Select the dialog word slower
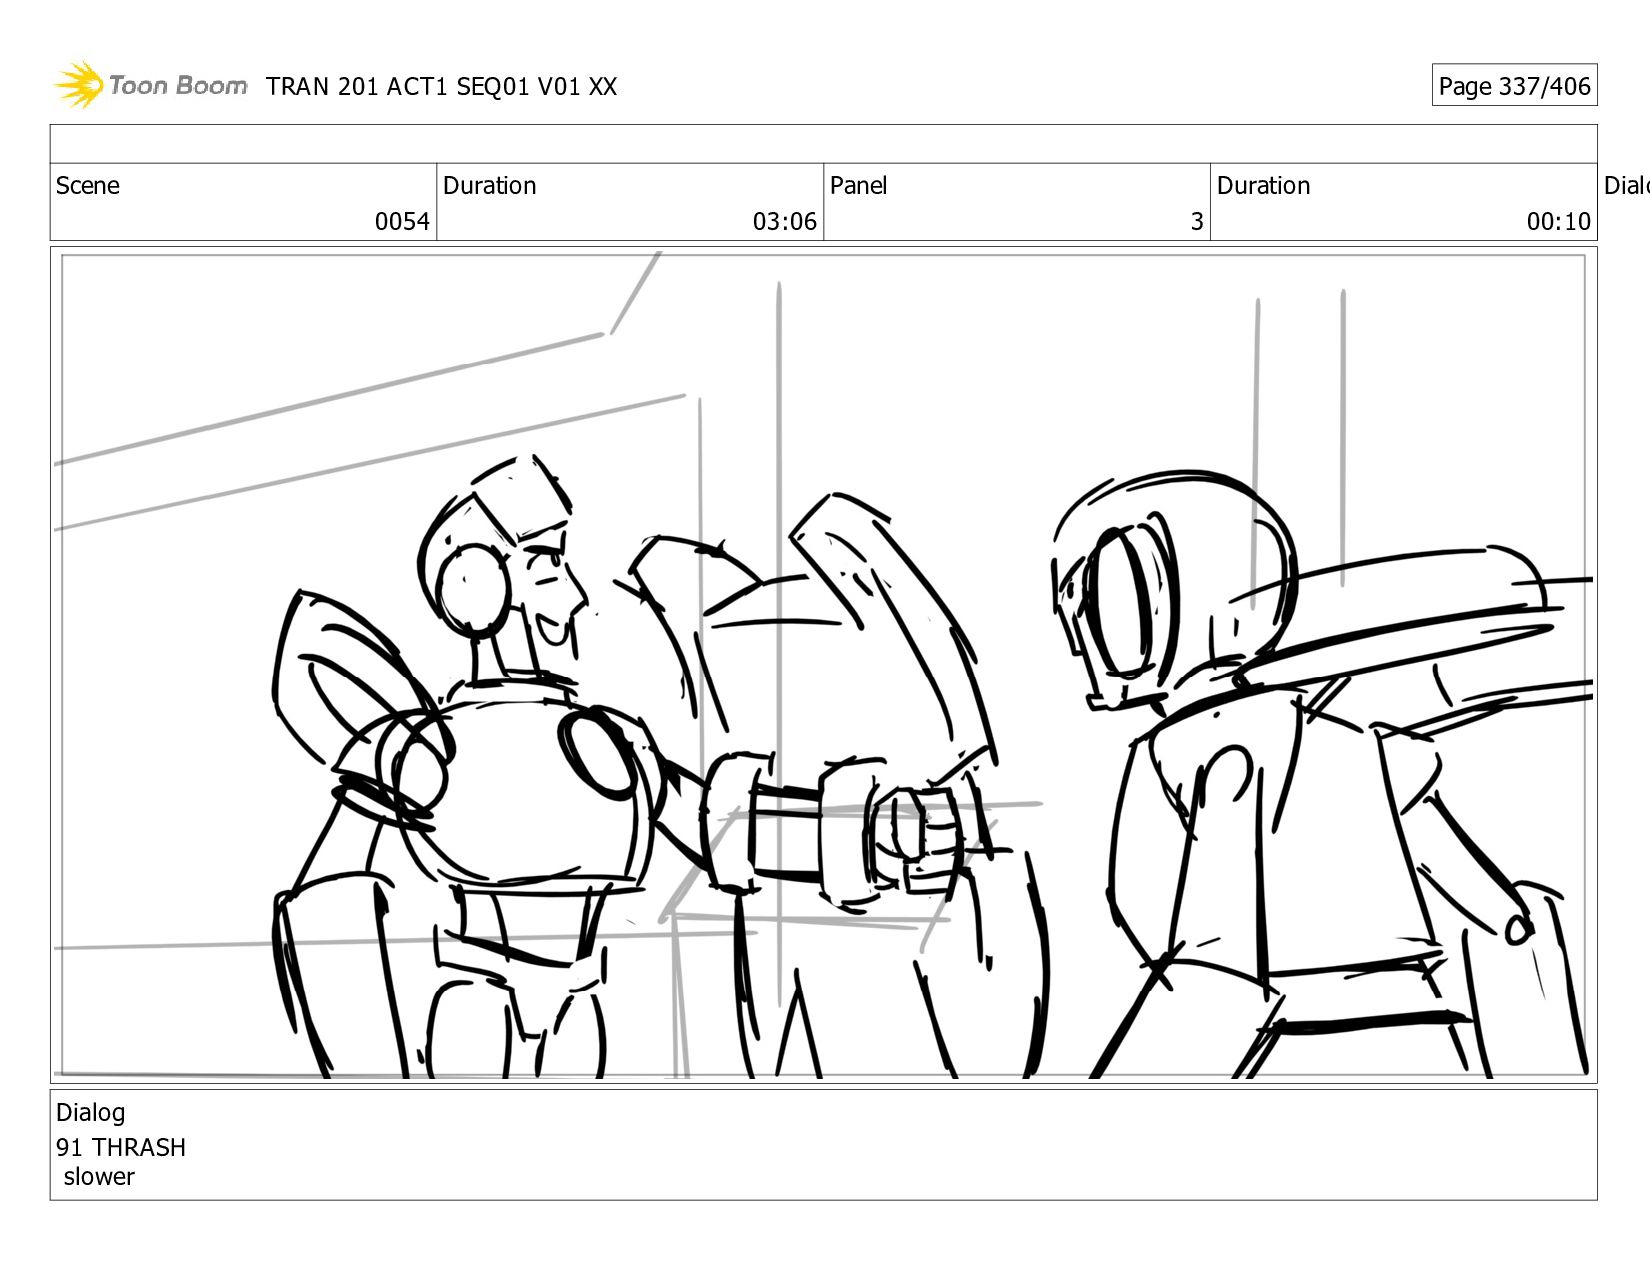This screenshot has height=1275, width=1650. click(x=99, y=1177)
